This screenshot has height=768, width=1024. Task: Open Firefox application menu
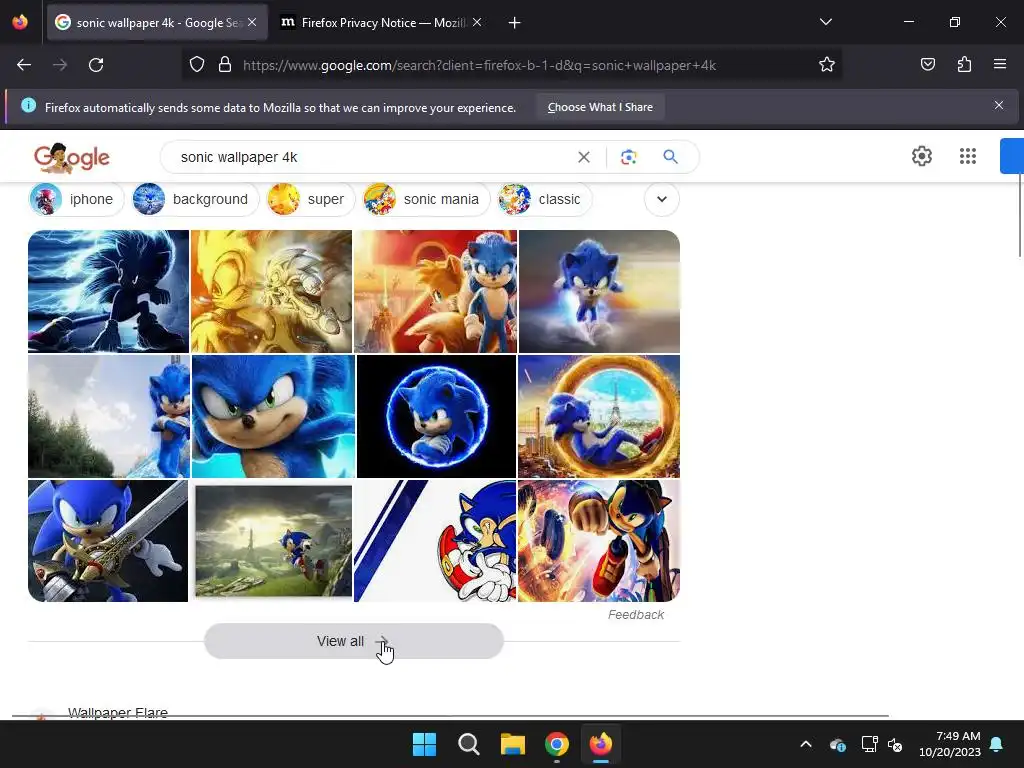coord(1000,64)
